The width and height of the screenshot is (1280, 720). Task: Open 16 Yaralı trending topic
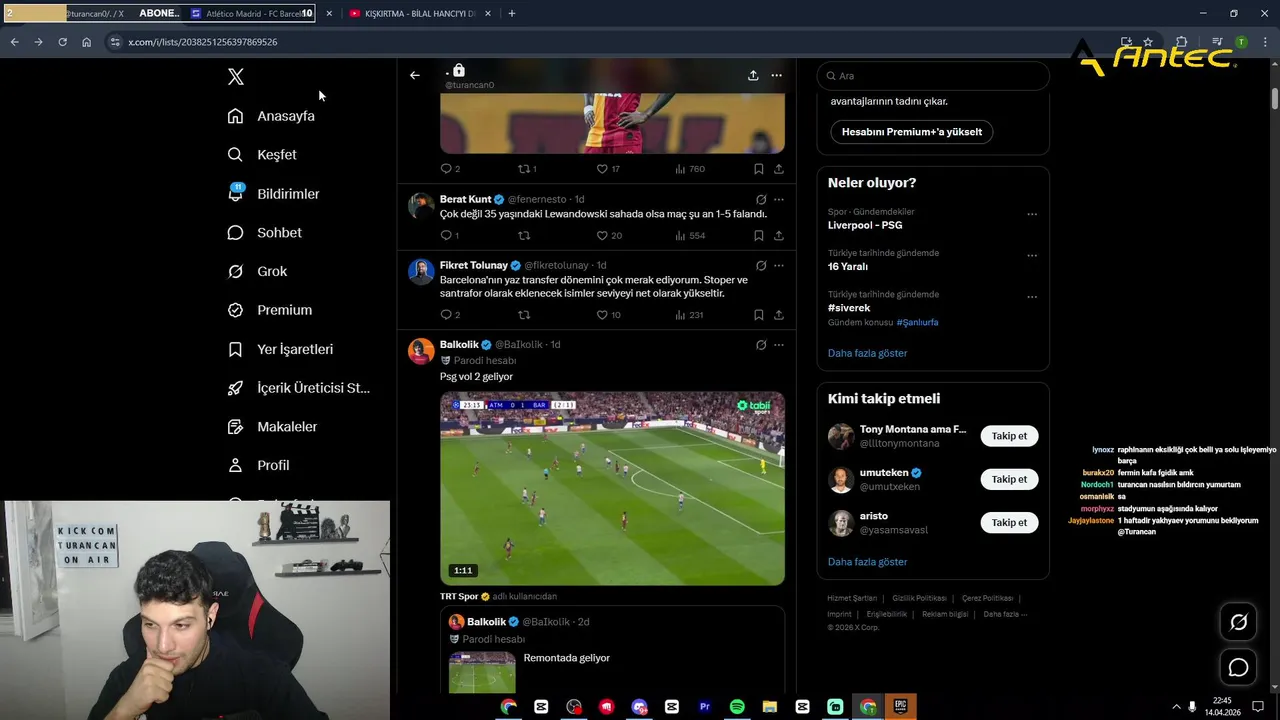pyautogui.click(x=848, y=267)
